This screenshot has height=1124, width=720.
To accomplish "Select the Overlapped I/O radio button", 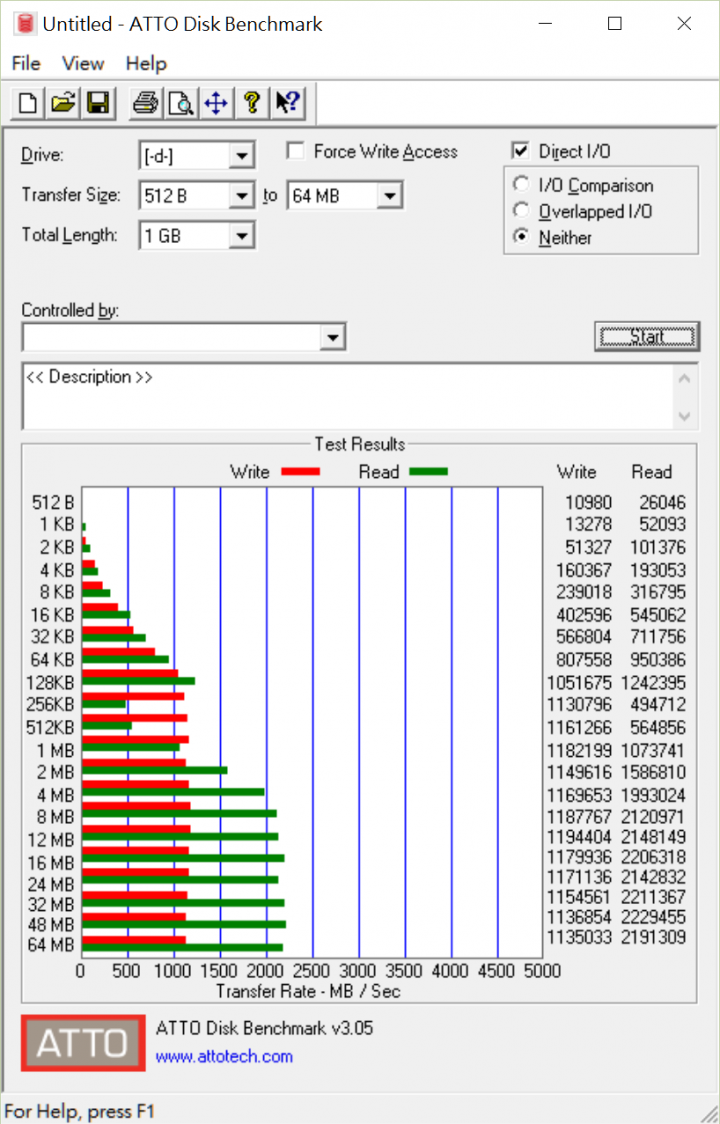I will coord(521,211).
